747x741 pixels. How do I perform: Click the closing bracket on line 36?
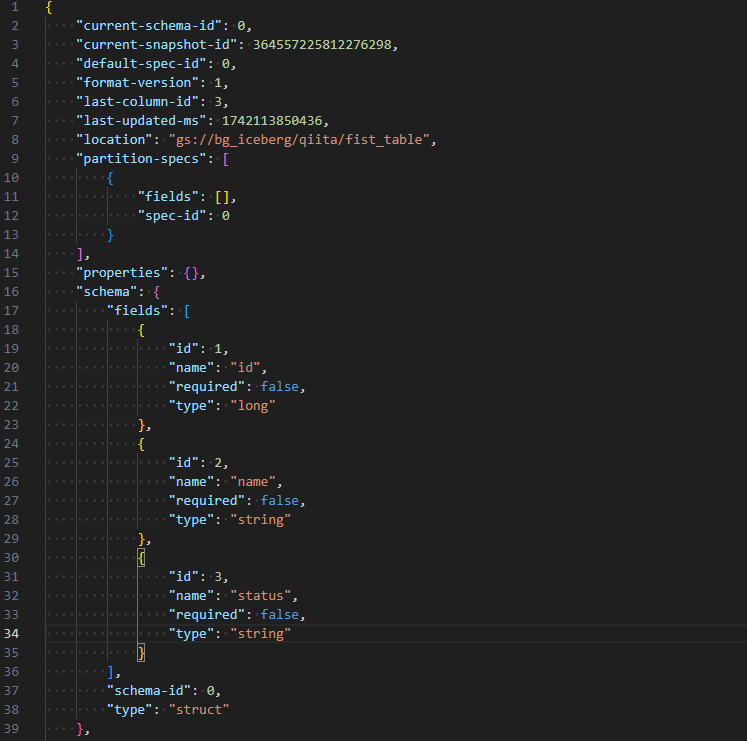click(x=111, y=672)
